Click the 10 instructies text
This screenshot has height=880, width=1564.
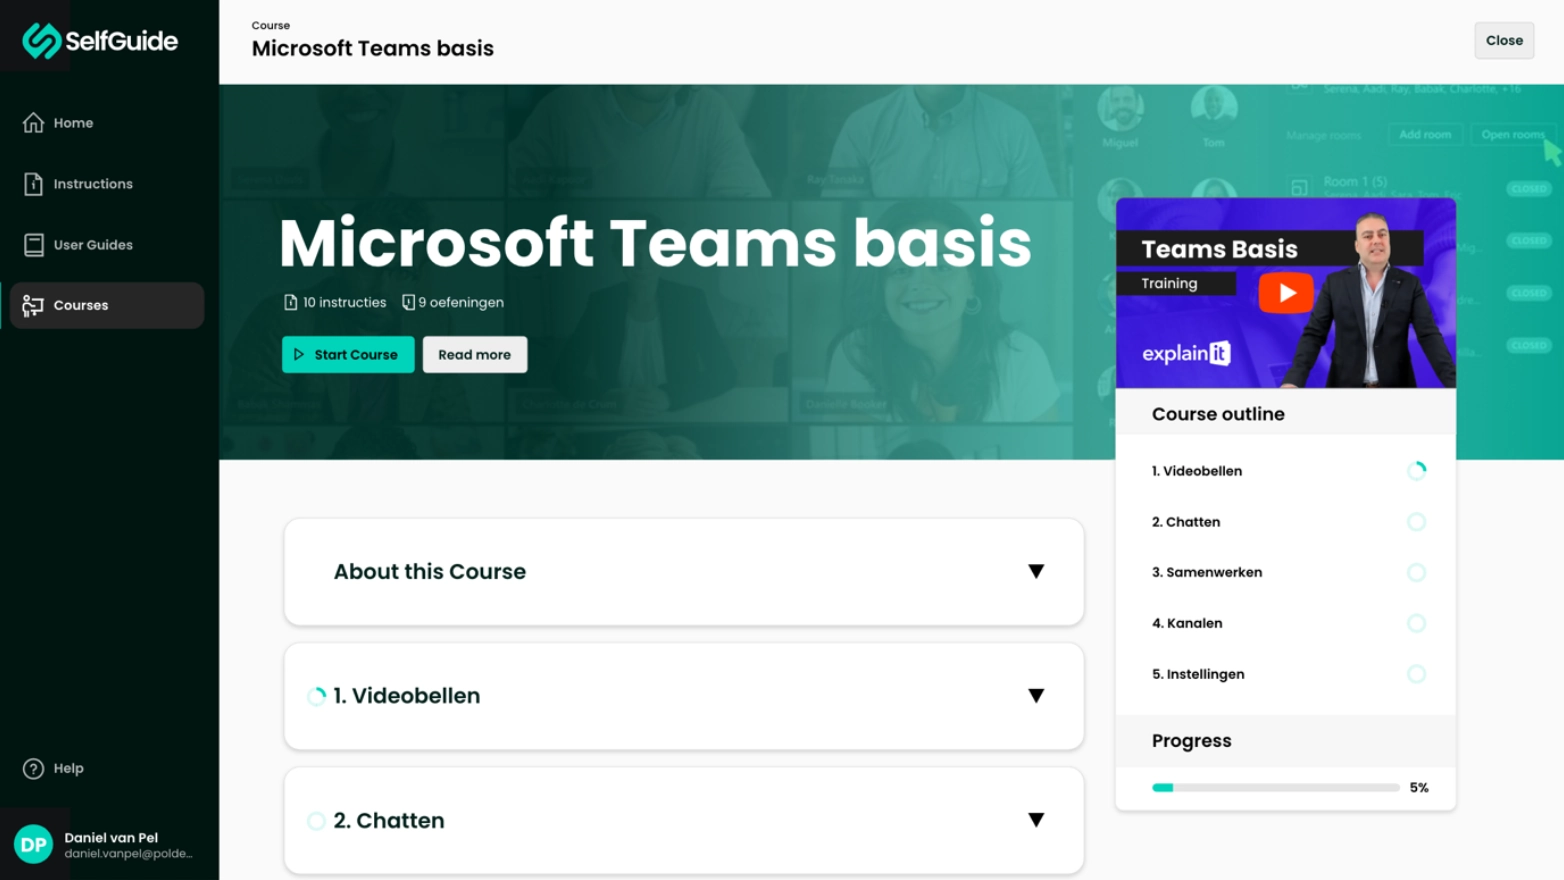pos(344,302)
